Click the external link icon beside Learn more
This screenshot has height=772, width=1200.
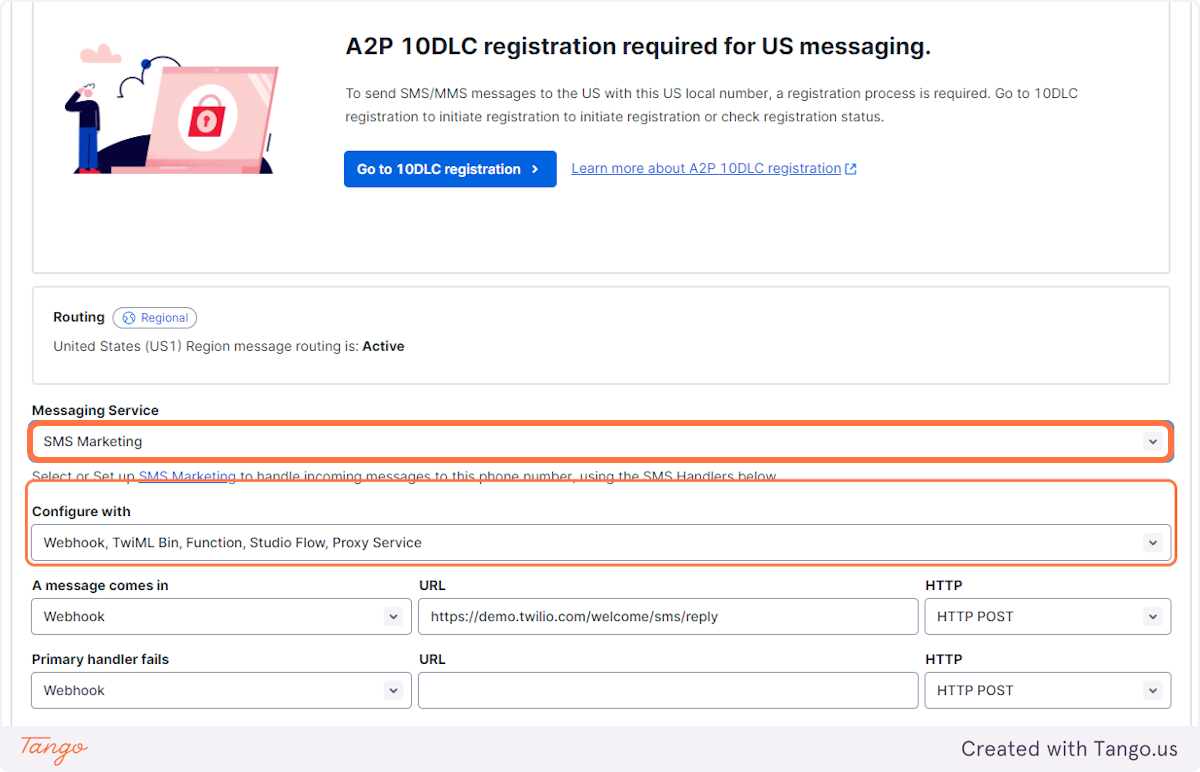[851, 169]
